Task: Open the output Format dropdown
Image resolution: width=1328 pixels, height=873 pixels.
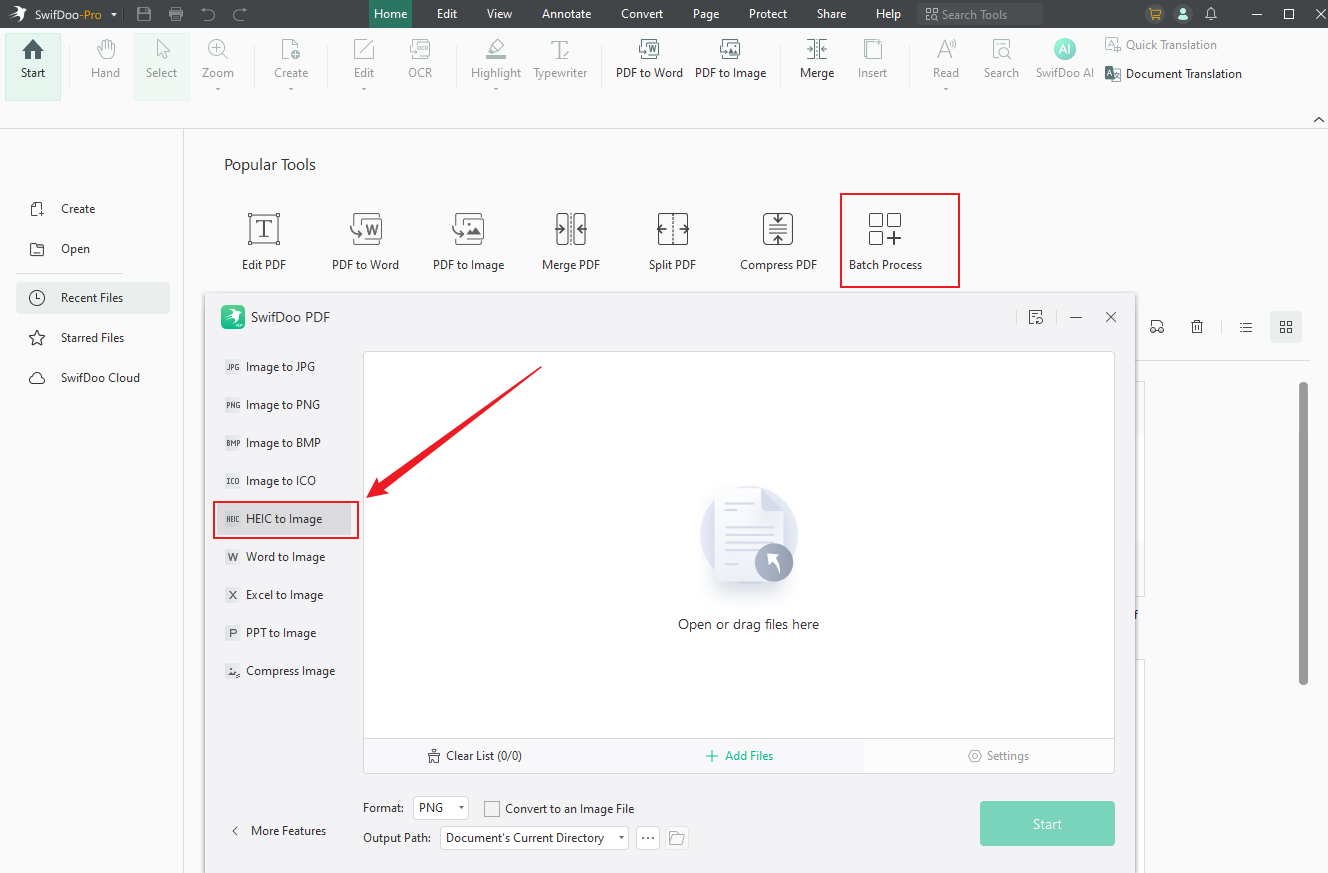Action: coord(440,808)
